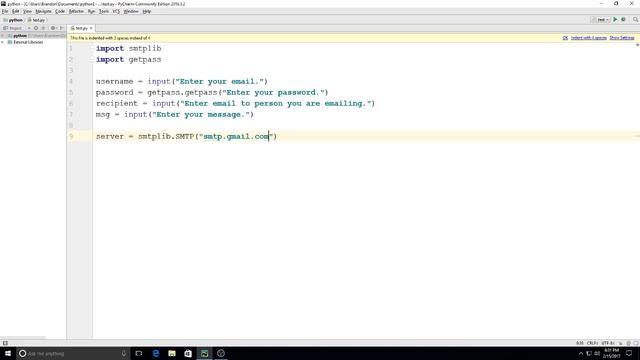Click the Cortana microphone icon
This screenshot has height=360, width=640.
tap(124, 353)
